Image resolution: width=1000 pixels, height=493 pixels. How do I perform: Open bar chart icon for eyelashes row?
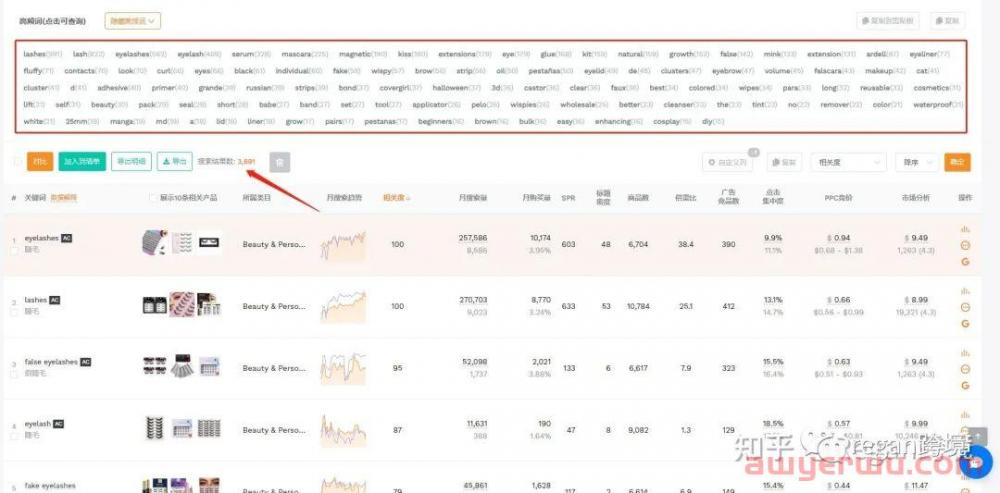pos(965,229)
